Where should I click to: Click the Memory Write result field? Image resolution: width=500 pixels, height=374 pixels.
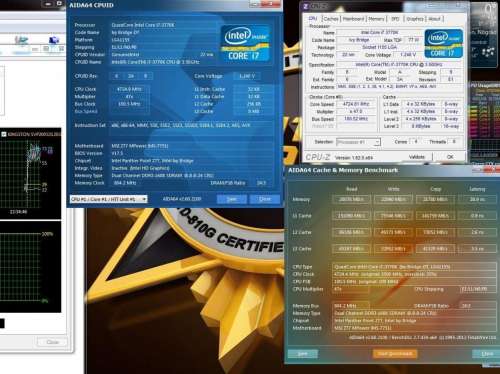tap(393, 199)
